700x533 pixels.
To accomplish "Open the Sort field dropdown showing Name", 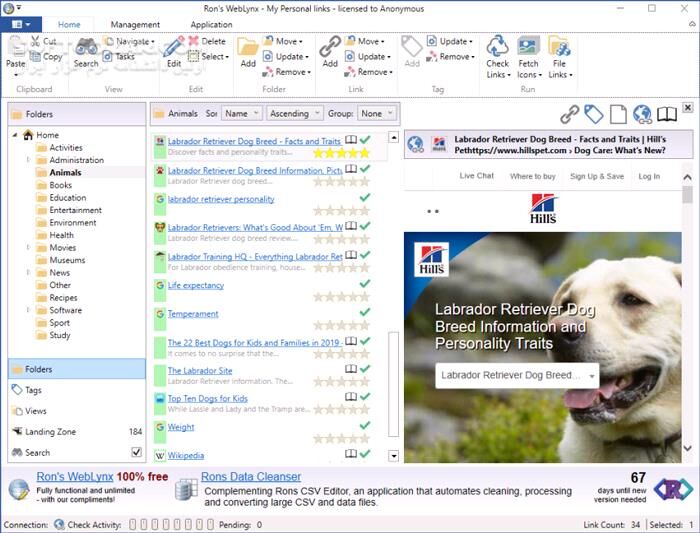I will [243, 114].
